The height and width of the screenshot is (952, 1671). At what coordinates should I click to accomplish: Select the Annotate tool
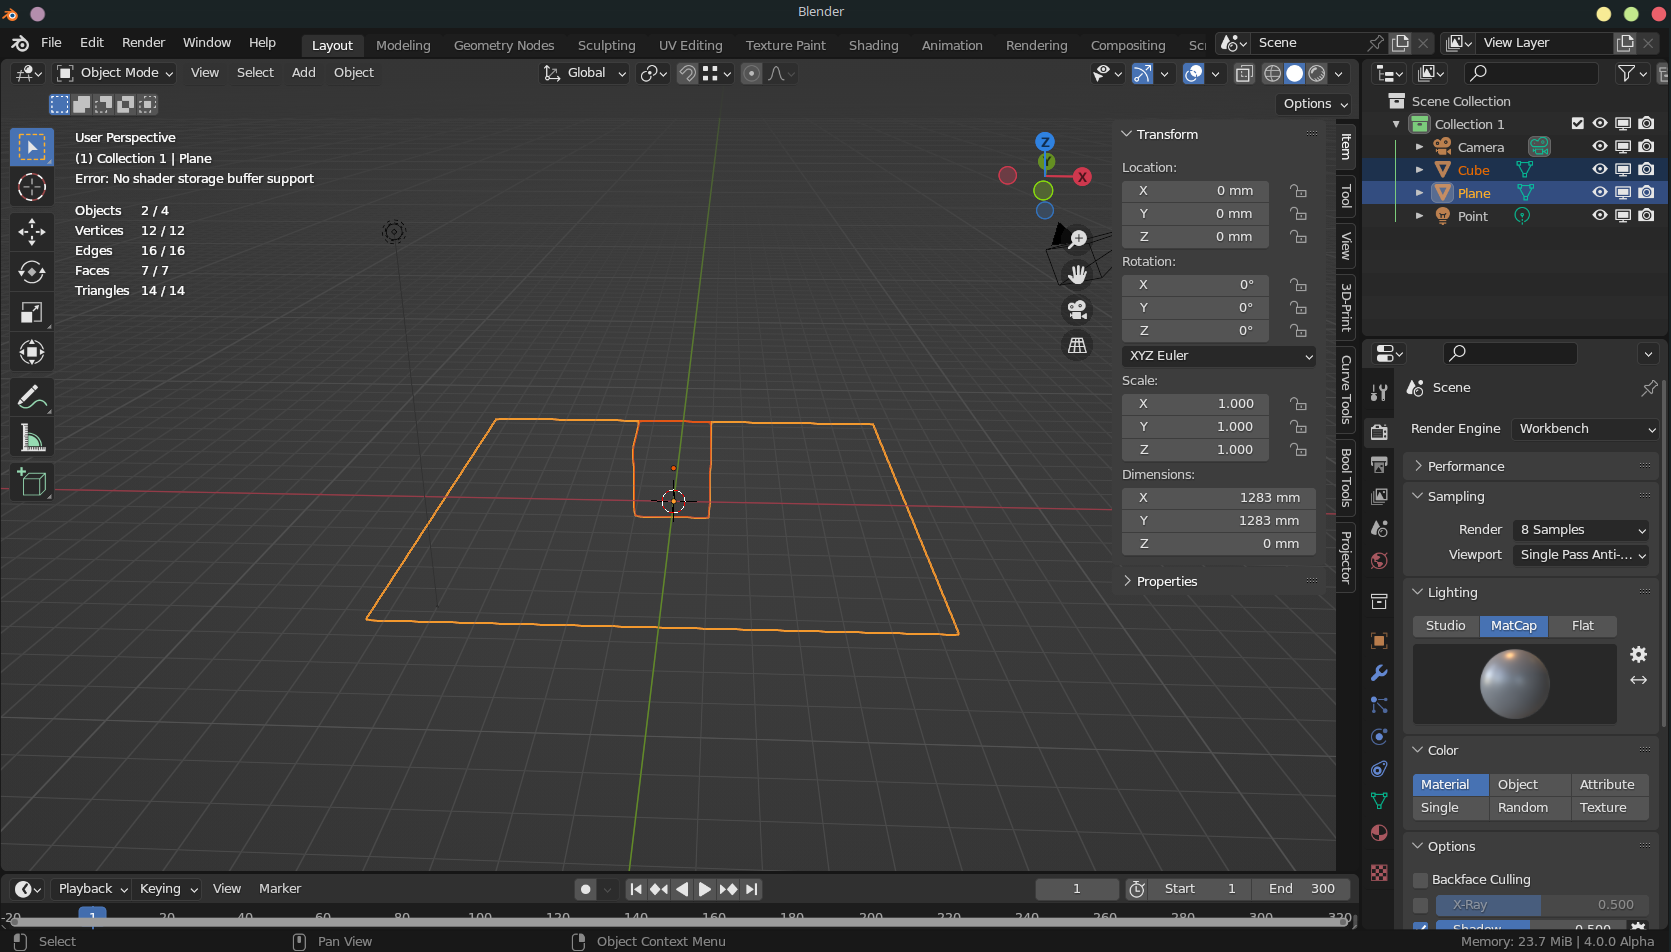32,398
